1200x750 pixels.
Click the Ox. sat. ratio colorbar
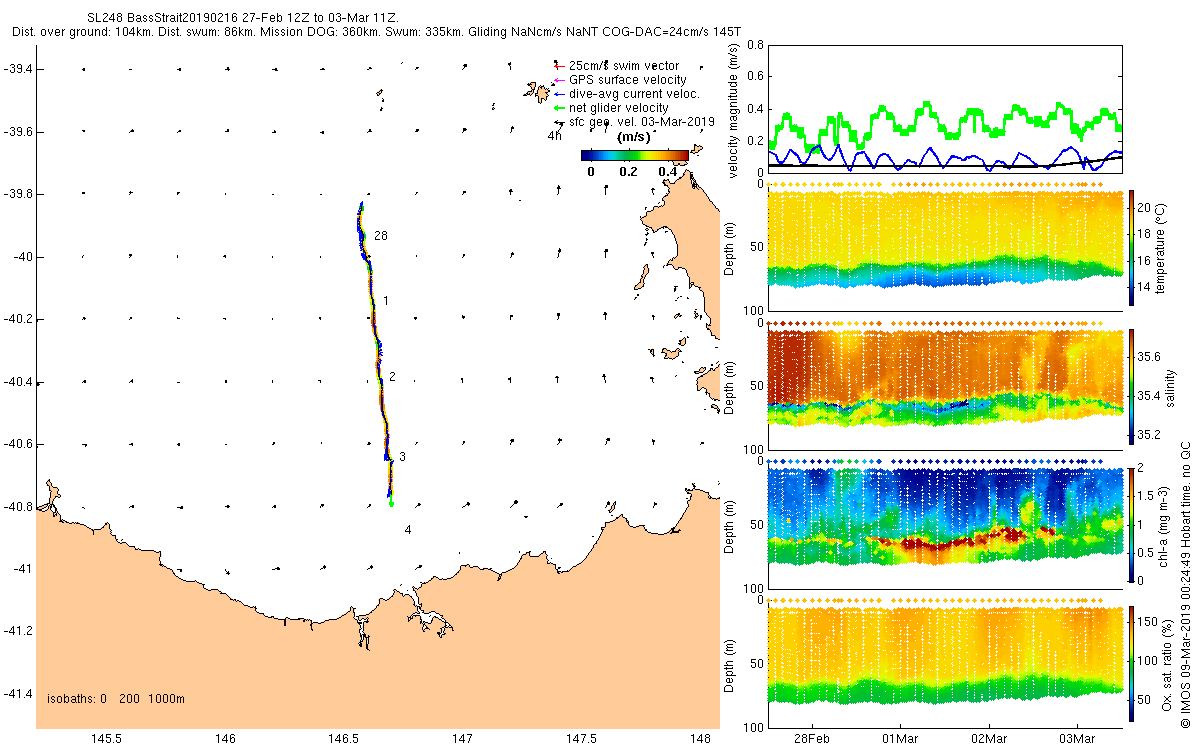pos(1132,662)
